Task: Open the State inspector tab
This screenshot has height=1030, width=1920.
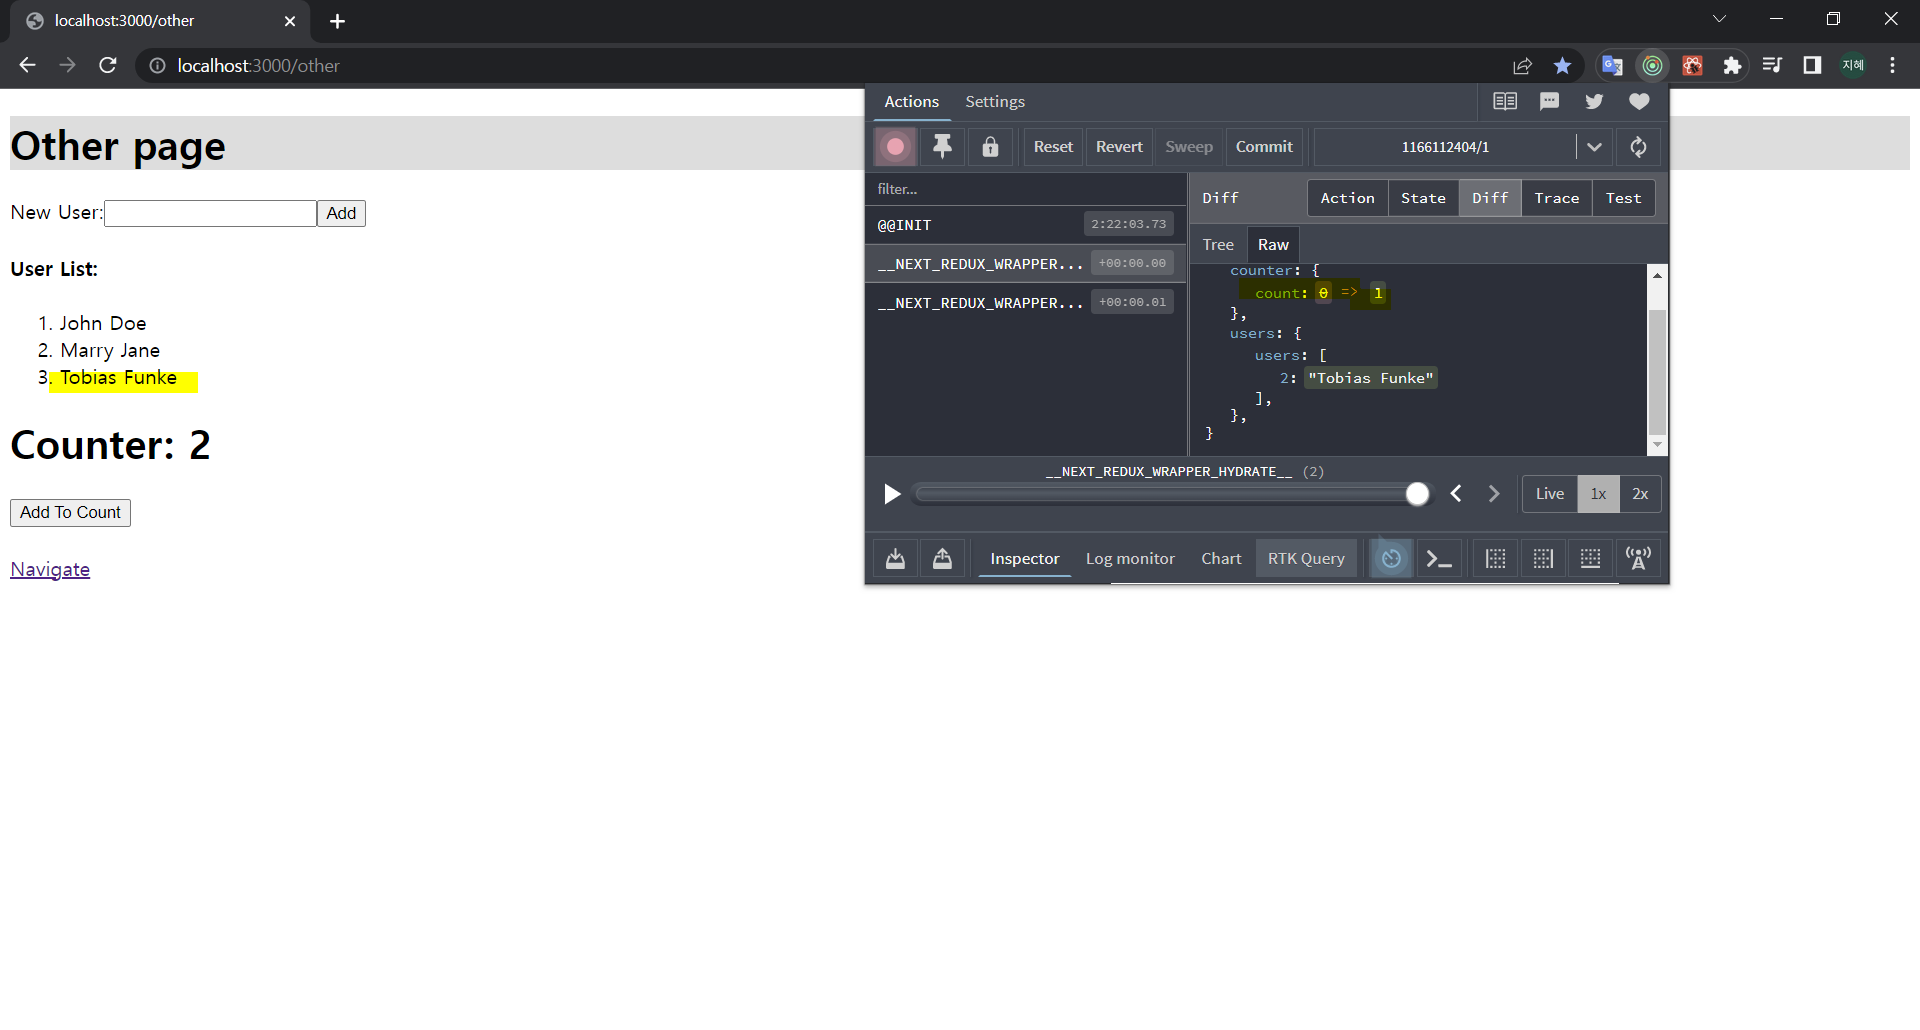Action: click(1423, 198)
